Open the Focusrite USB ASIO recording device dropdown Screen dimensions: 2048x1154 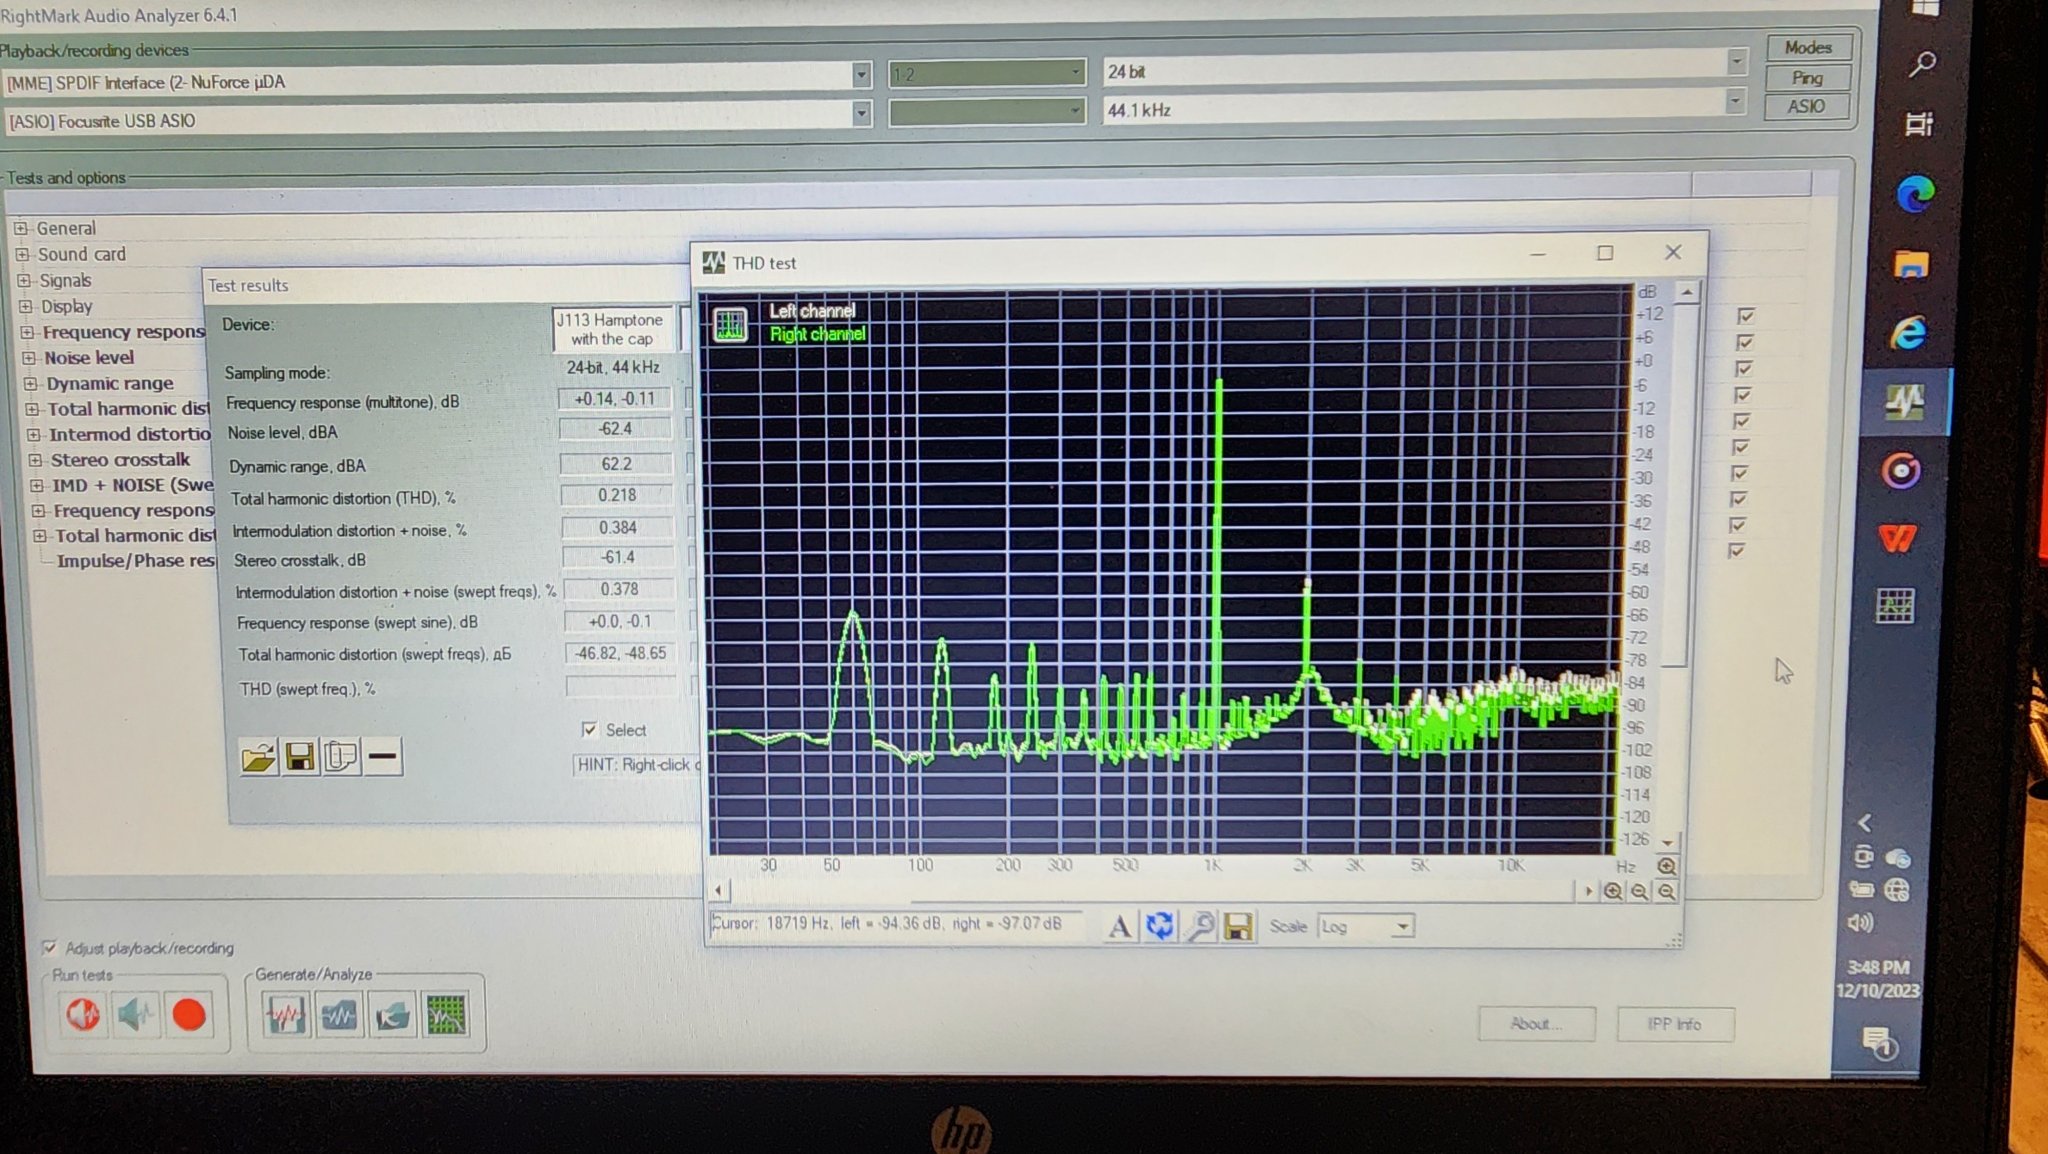coord(861,114)
